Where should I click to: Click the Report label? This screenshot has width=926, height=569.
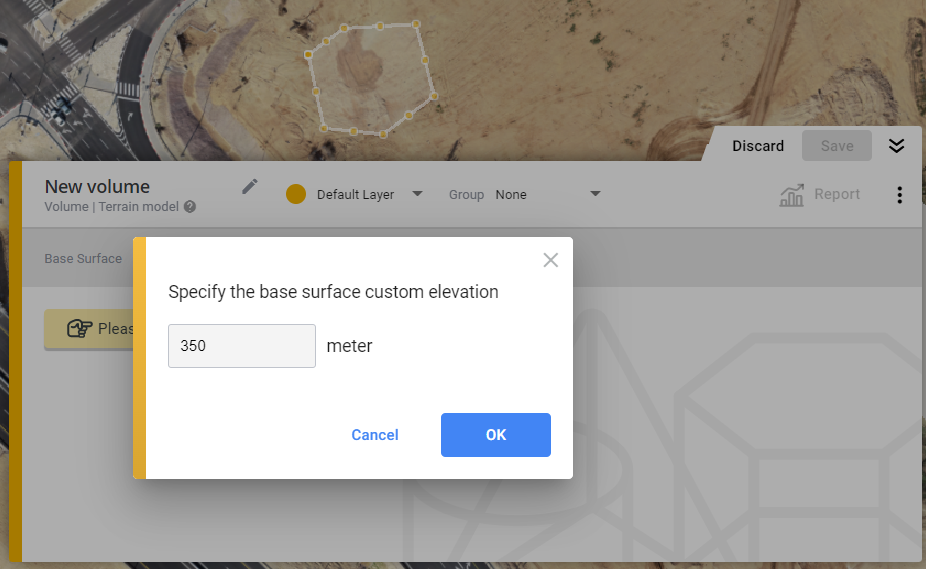(x=837, y=194)
